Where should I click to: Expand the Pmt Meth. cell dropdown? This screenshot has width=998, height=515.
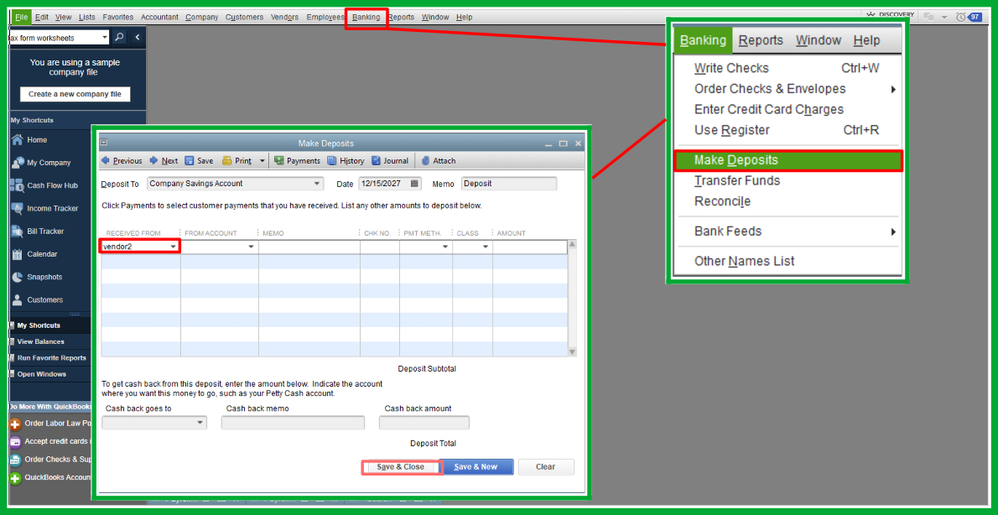(x=446, y=246)
